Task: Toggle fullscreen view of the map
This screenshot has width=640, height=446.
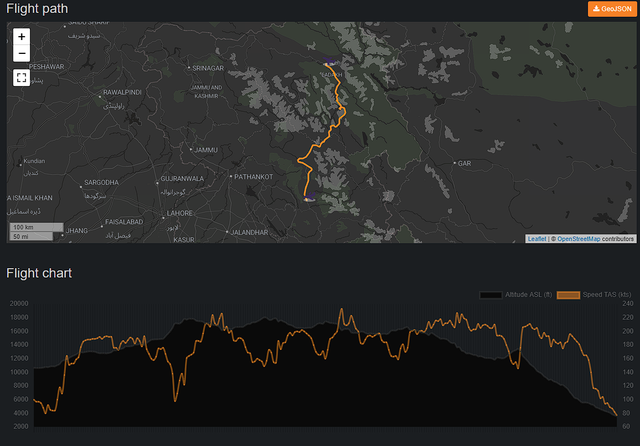Action: 22,77
